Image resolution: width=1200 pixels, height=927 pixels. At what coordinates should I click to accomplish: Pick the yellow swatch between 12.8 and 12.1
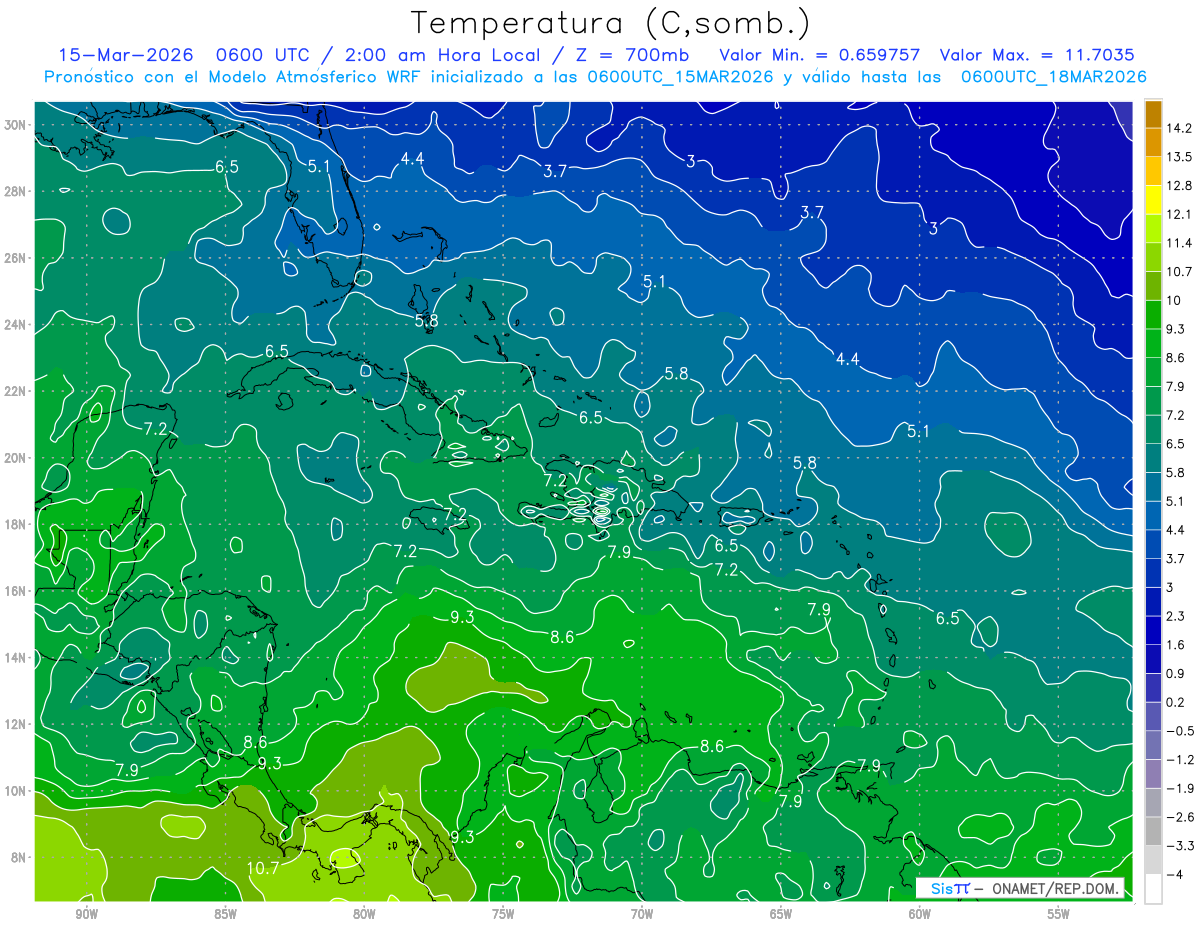1153,200
